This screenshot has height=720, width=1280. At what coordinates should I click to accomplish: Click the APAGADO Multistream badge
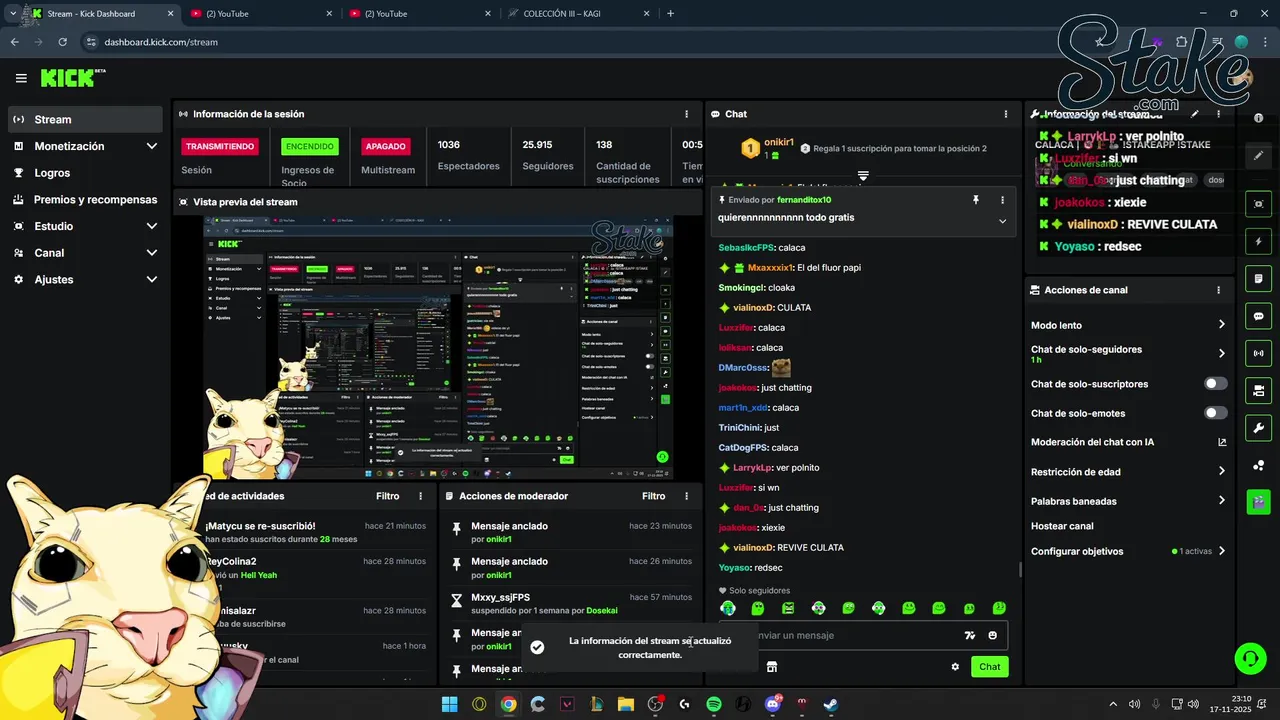(385, 146)
